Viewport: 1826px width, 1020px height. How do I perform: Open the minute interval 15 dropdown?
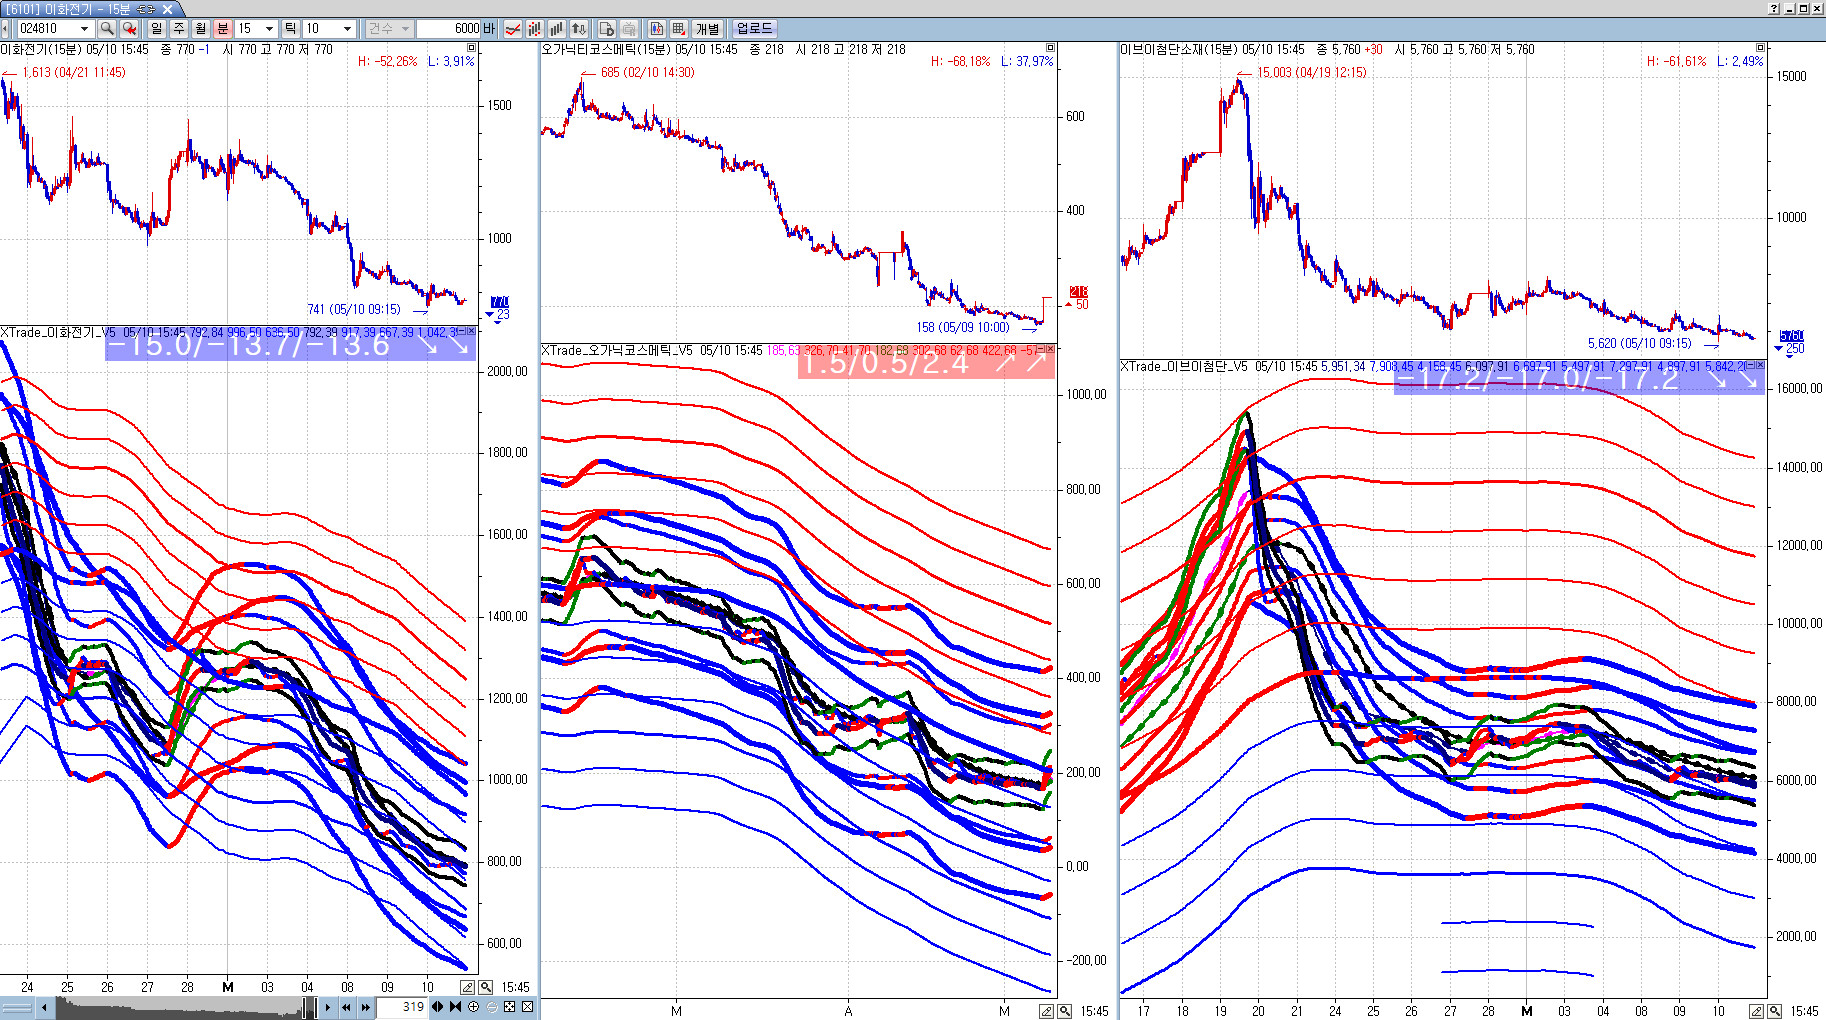coord(268,29)
